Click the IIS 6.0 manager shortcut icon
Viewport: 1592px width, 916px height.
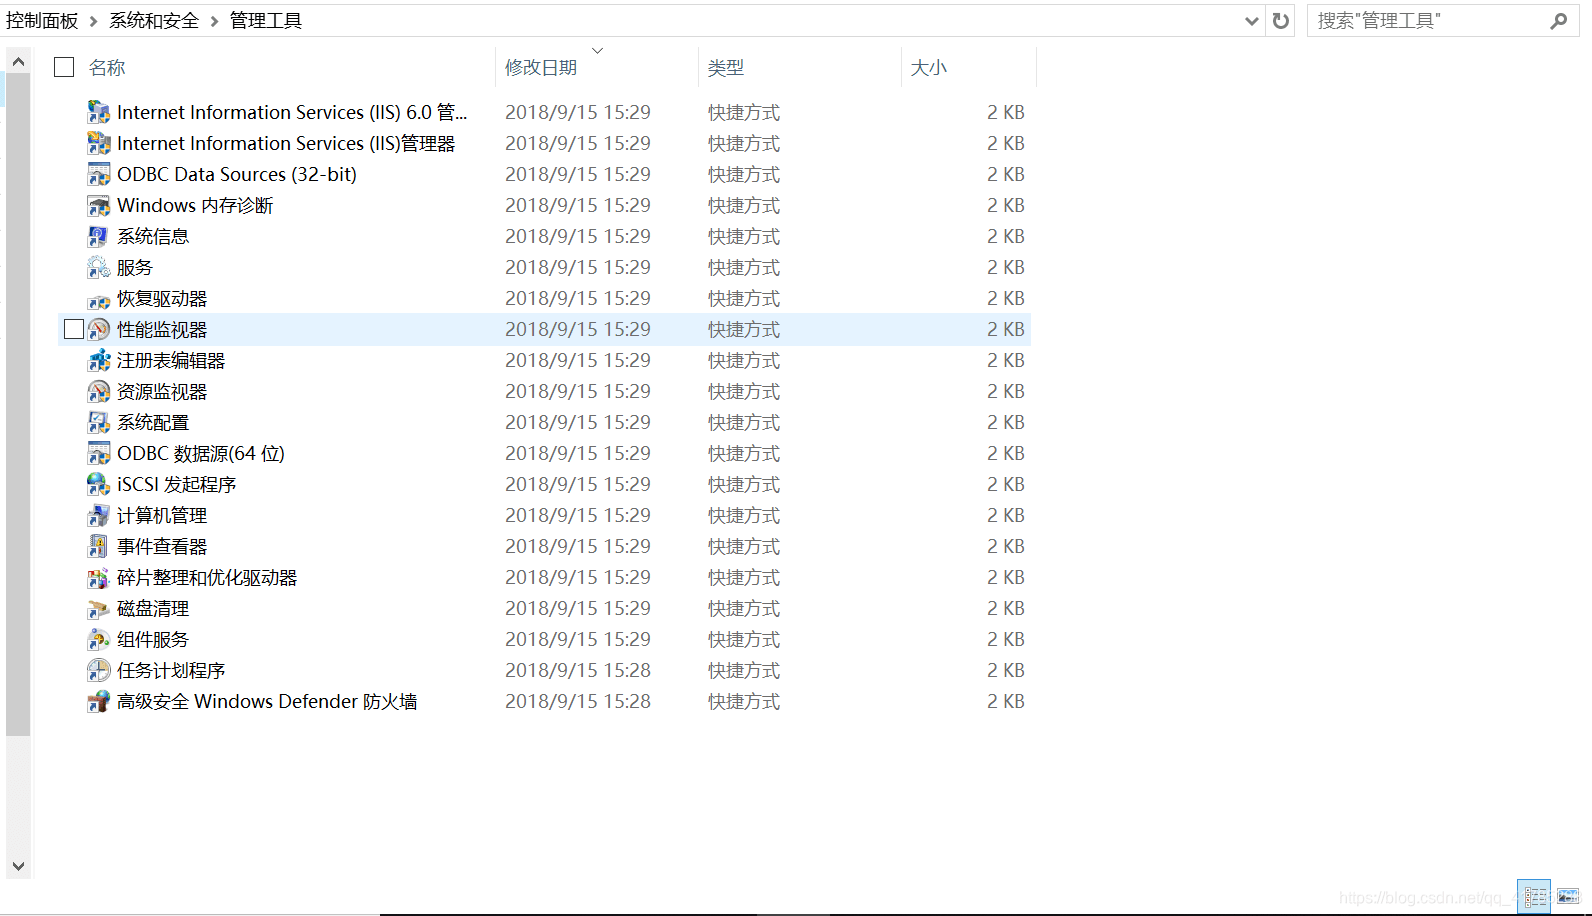point(98,112)
